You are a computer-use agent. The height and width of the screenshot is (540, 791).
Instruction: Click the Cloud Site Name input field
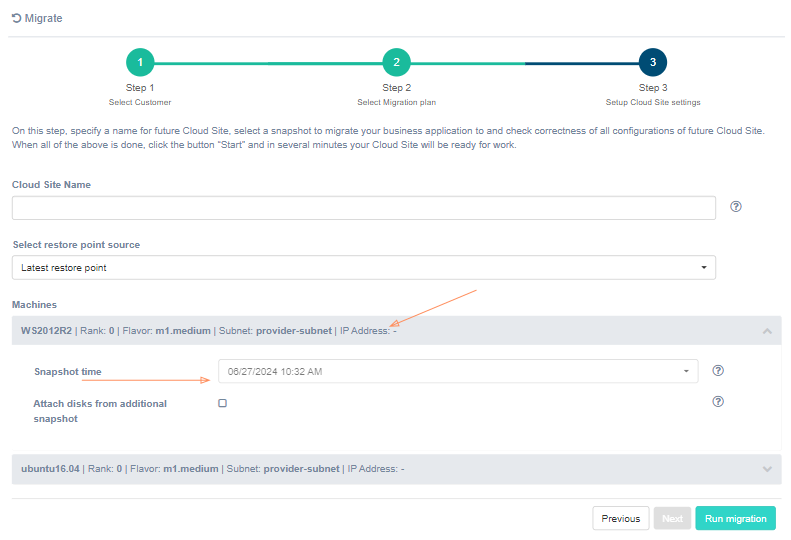pyautogui.click(x=364, y=207)
